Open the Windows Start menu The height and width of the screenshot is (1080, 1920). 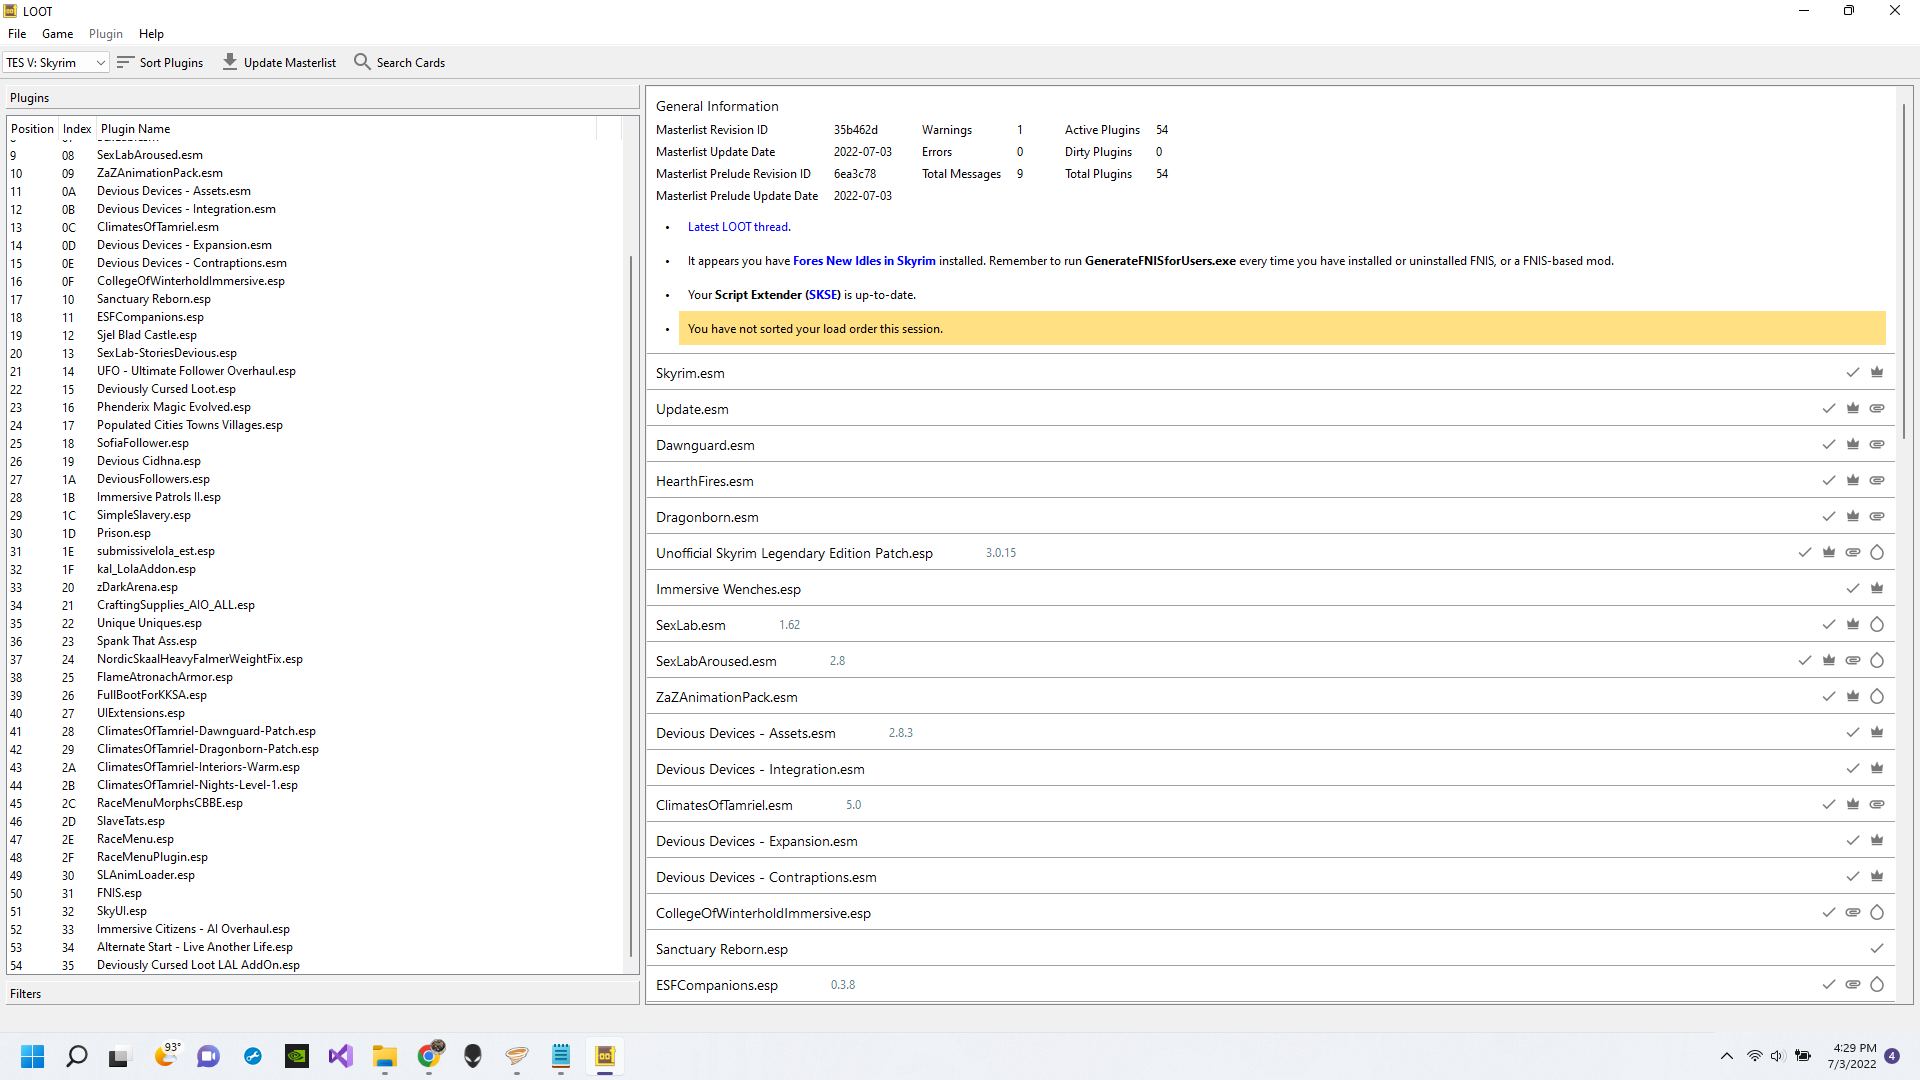pos(33,1056)
